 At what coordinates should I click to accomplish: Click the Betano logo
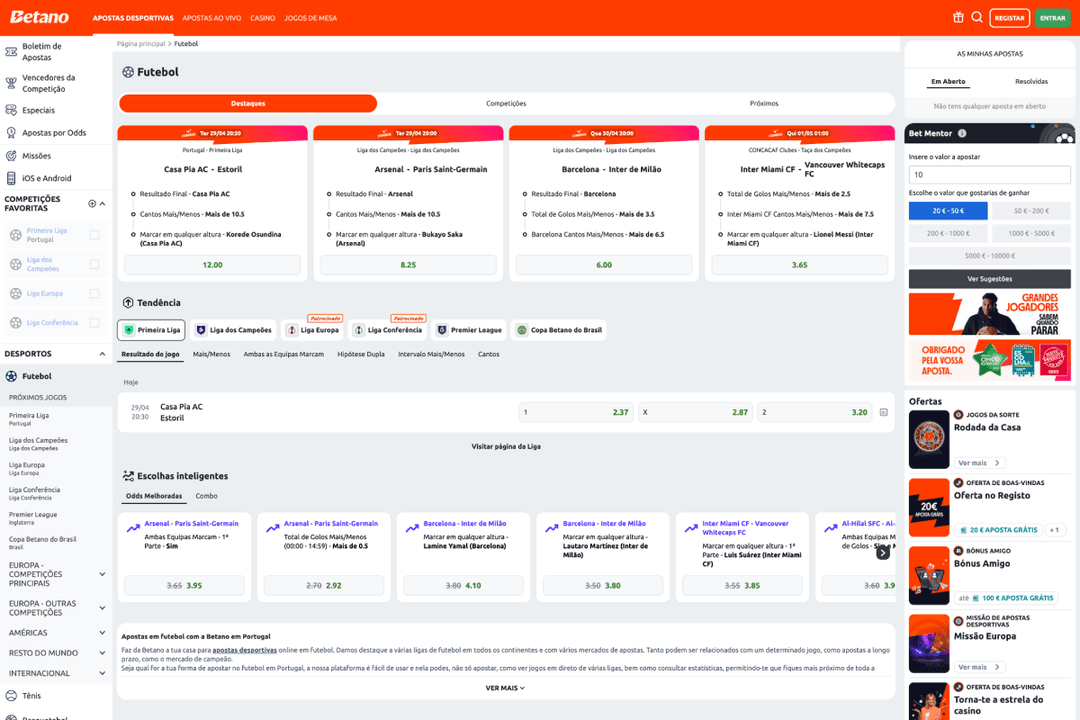coord(39,17)
